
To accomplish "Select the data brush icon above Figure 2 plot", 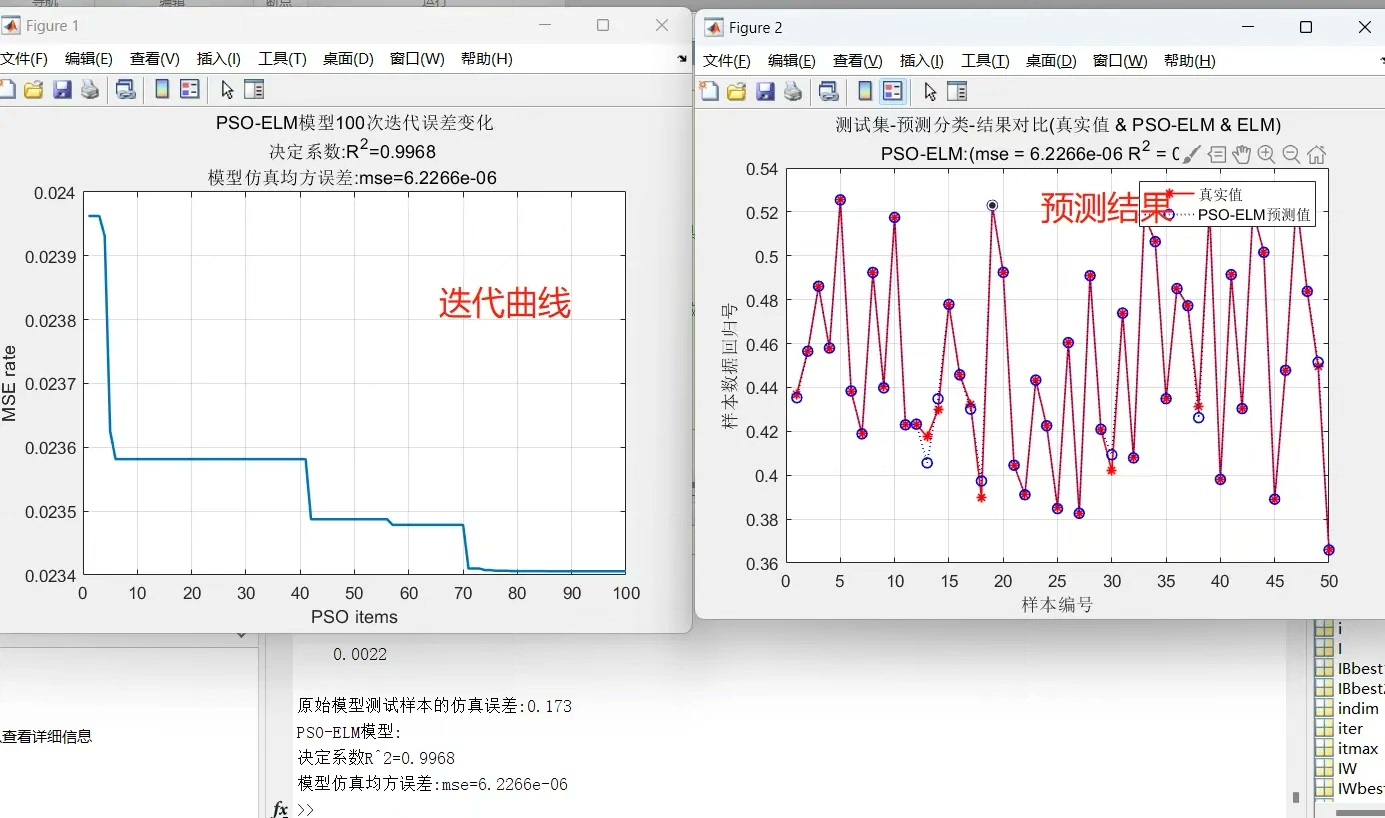I will [x=1192, y=154].
